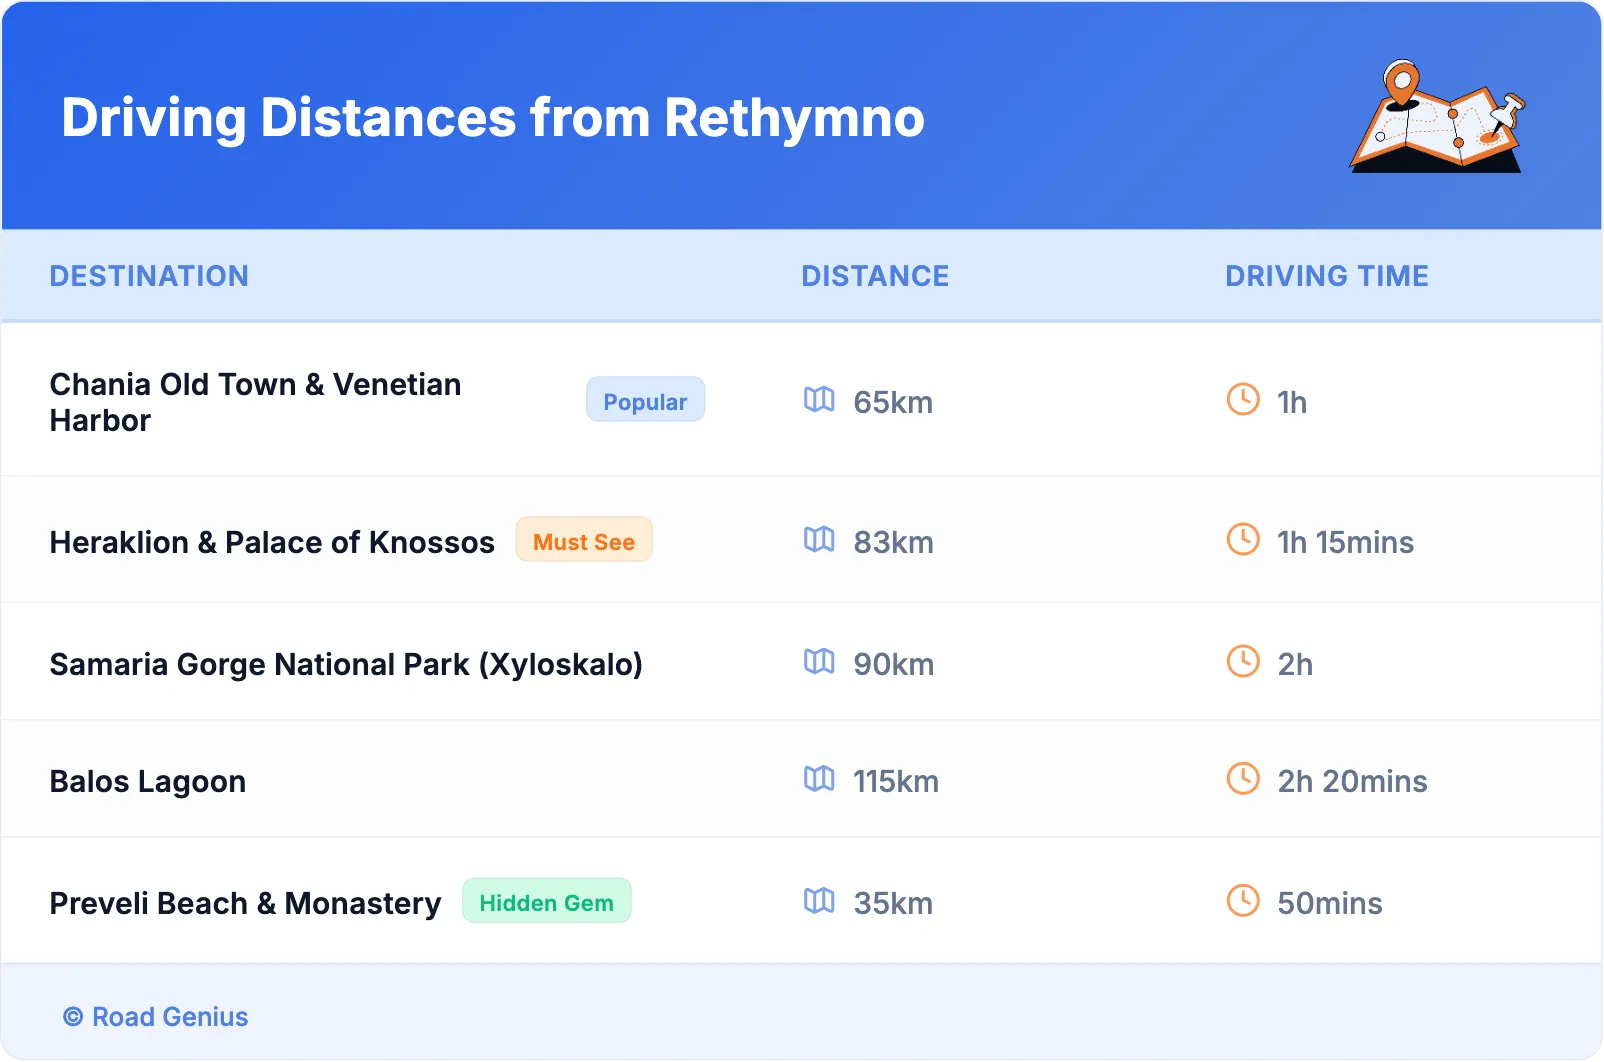Click the 2h 20mins driving time
Screen dimensions: 1604x1062
tap(1352, 781)
